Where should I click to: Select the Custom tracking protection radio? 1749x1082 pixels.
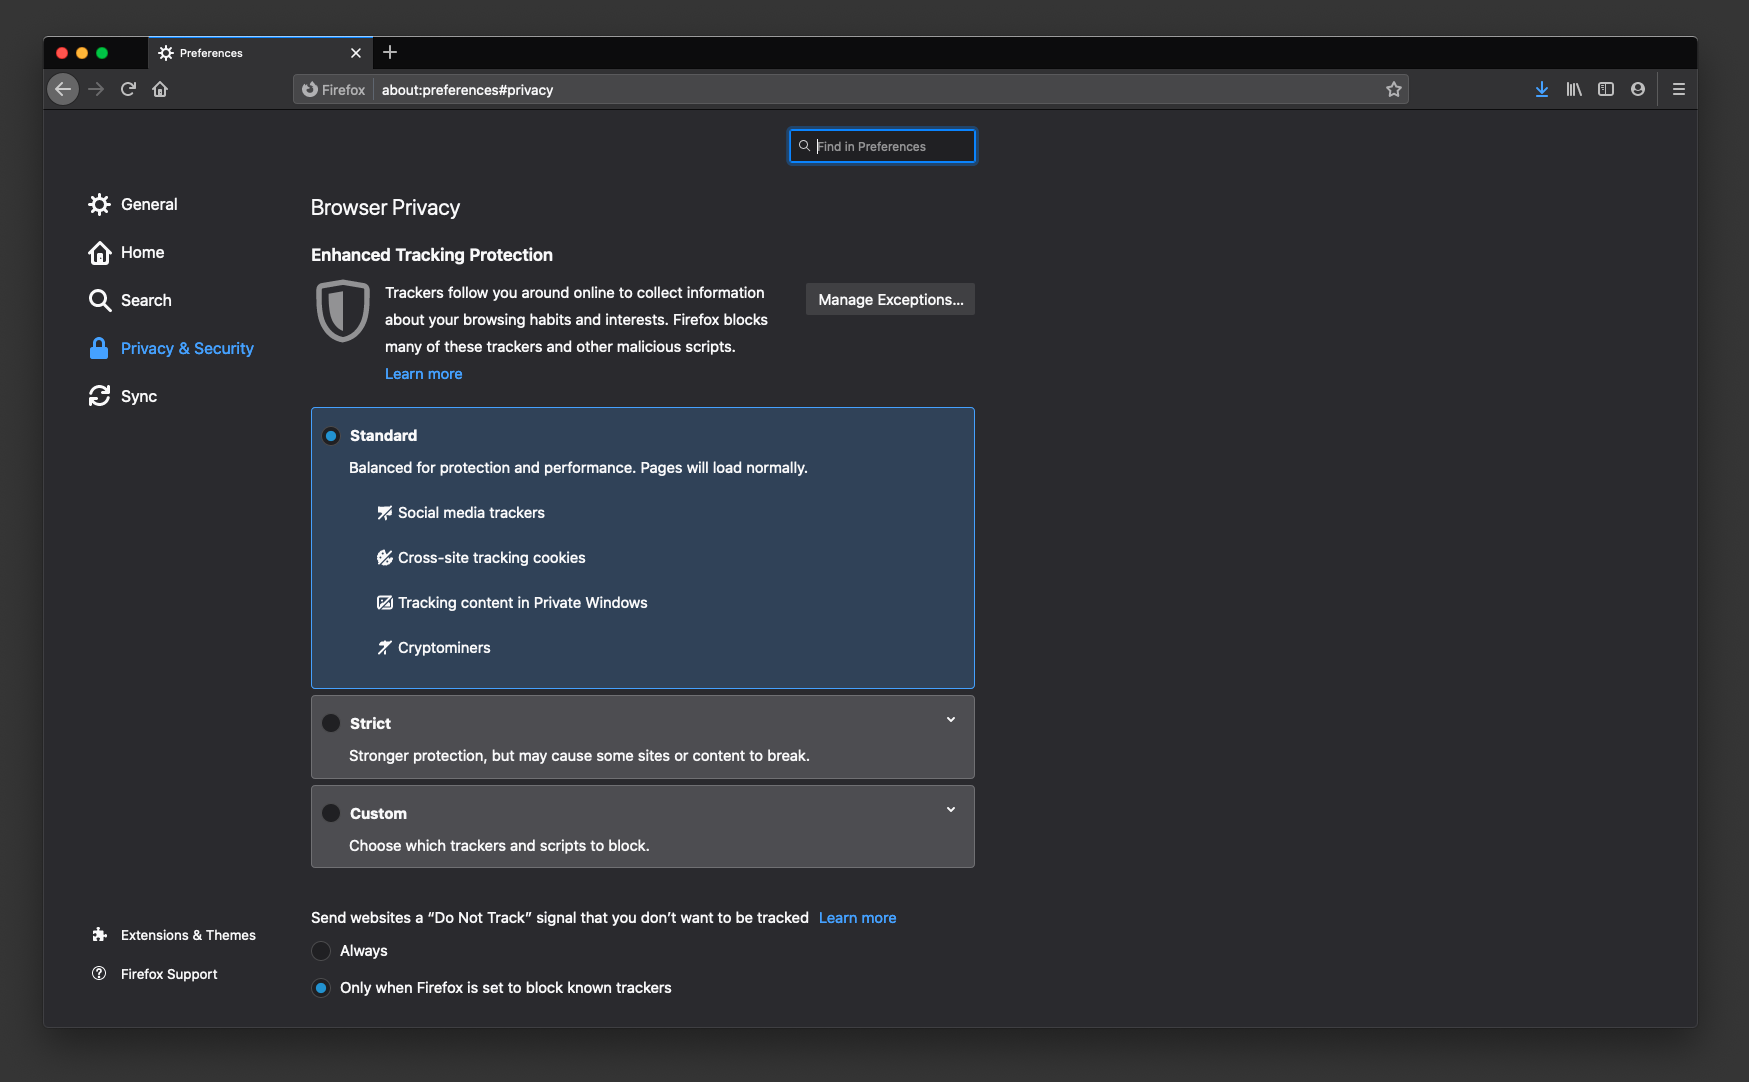click(331, 813)
